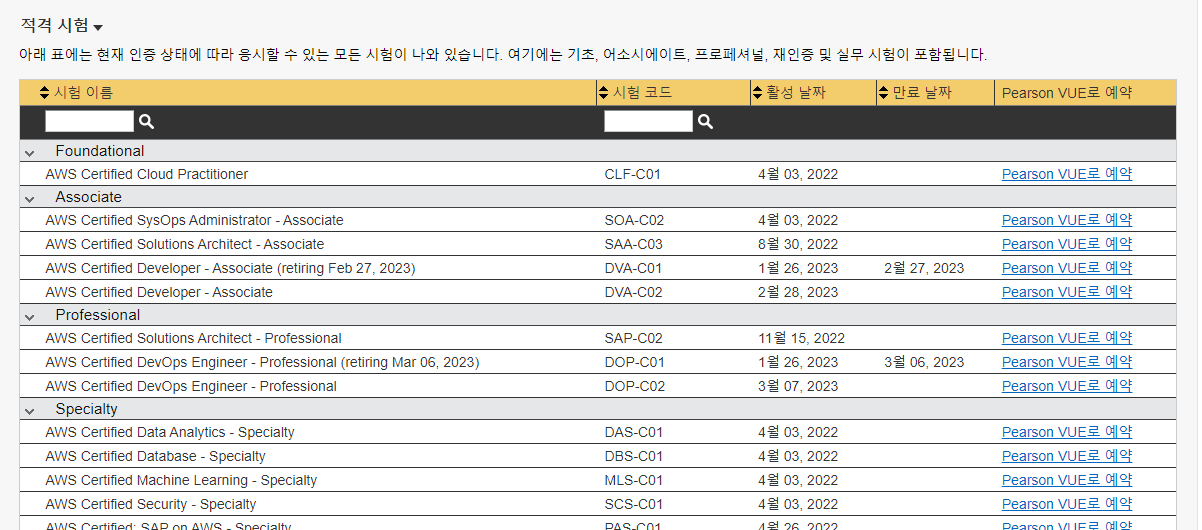Sort by 만료 날짜 column arrows
The image size is (1202, 530).
coord(883,93)
